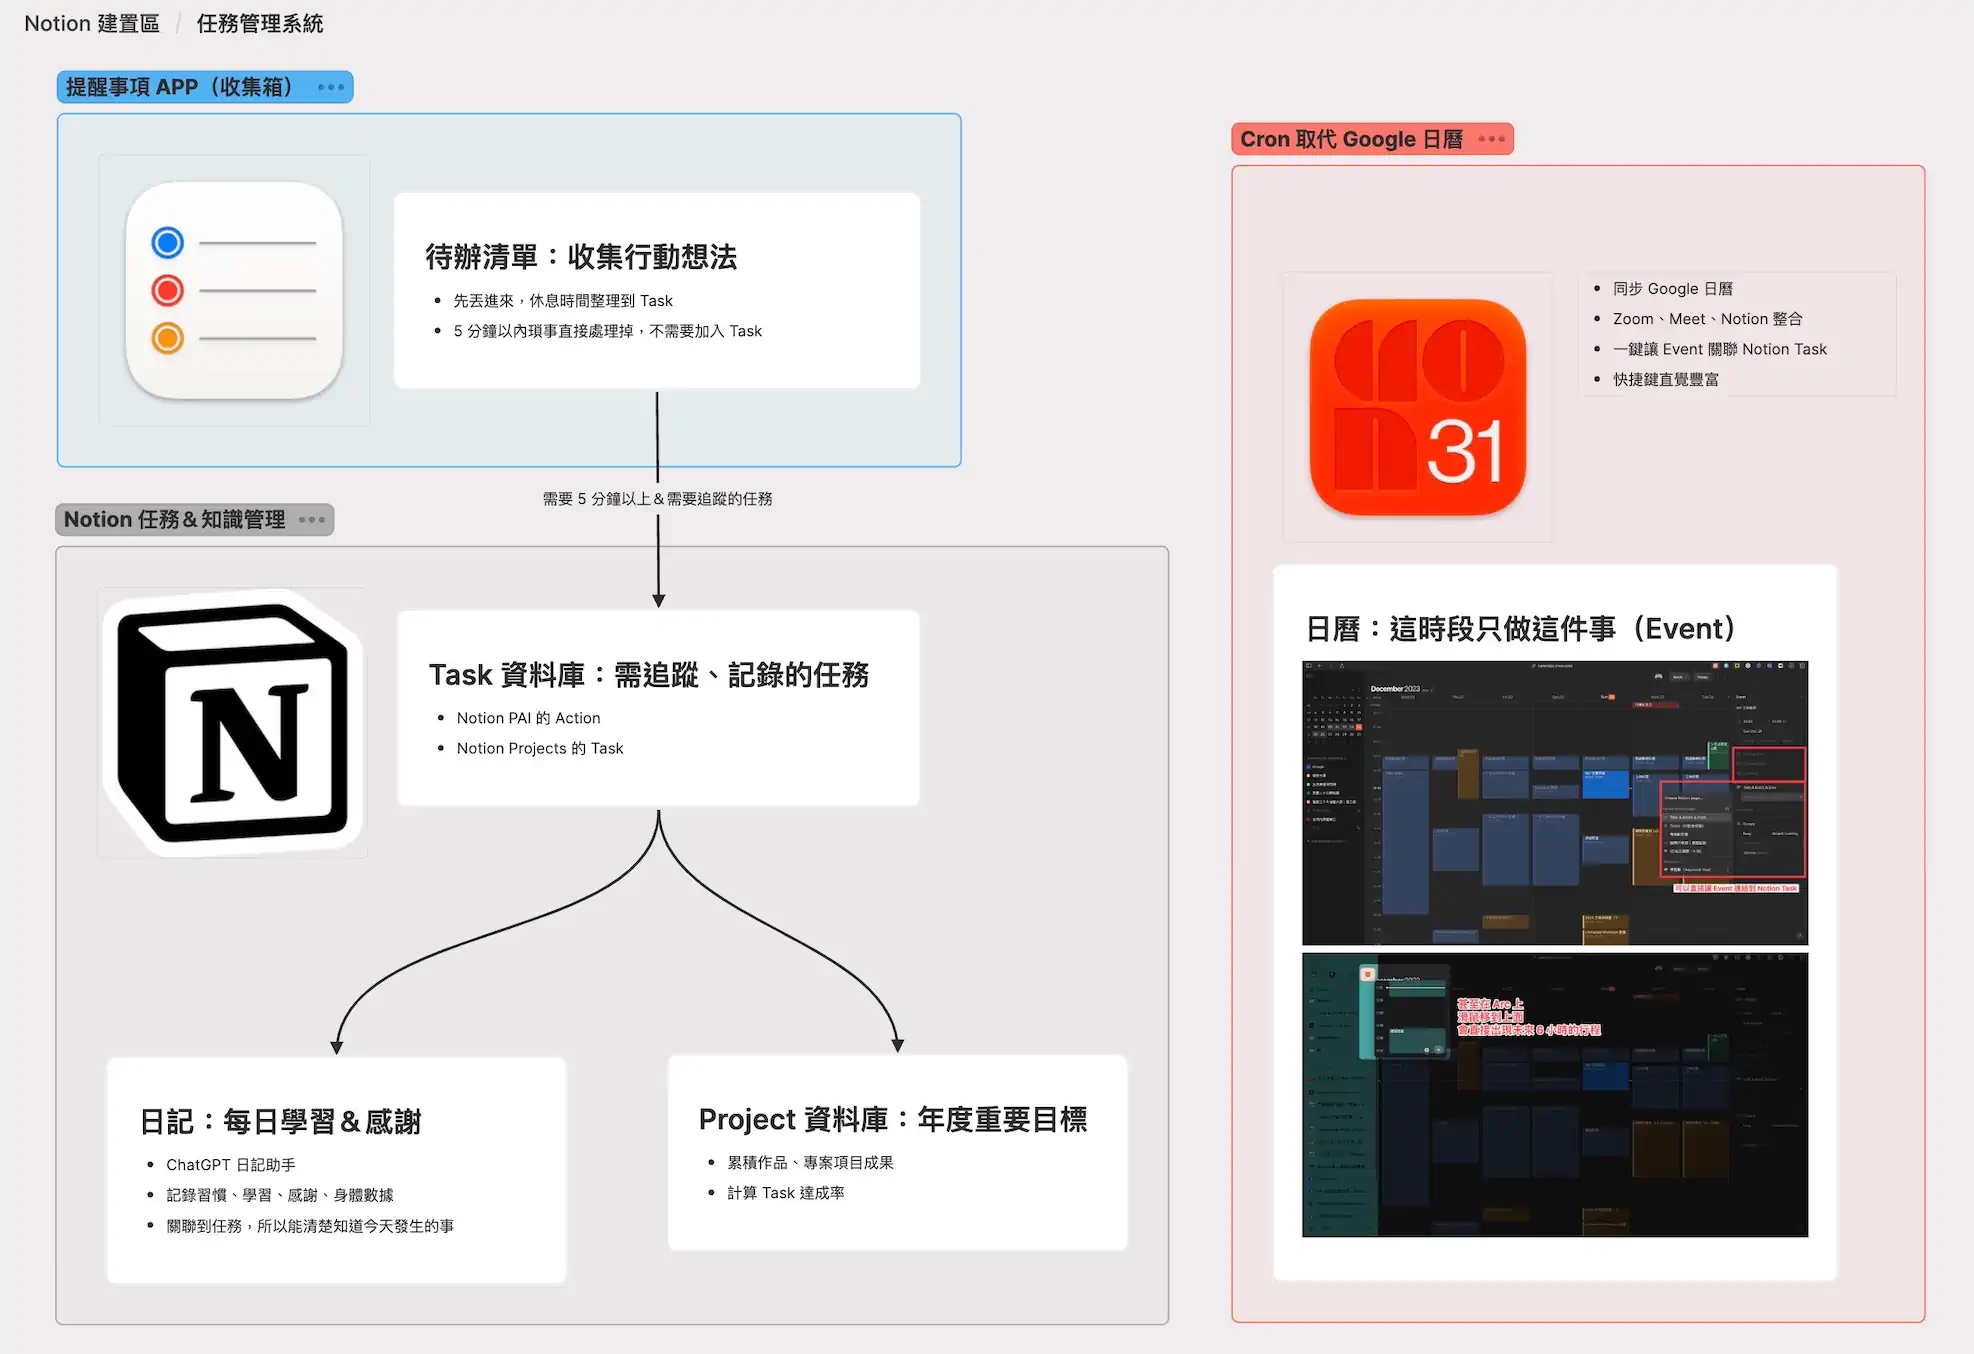Select bullet Zoom、Meet、Notion 整合

(x=1708, y=319)
